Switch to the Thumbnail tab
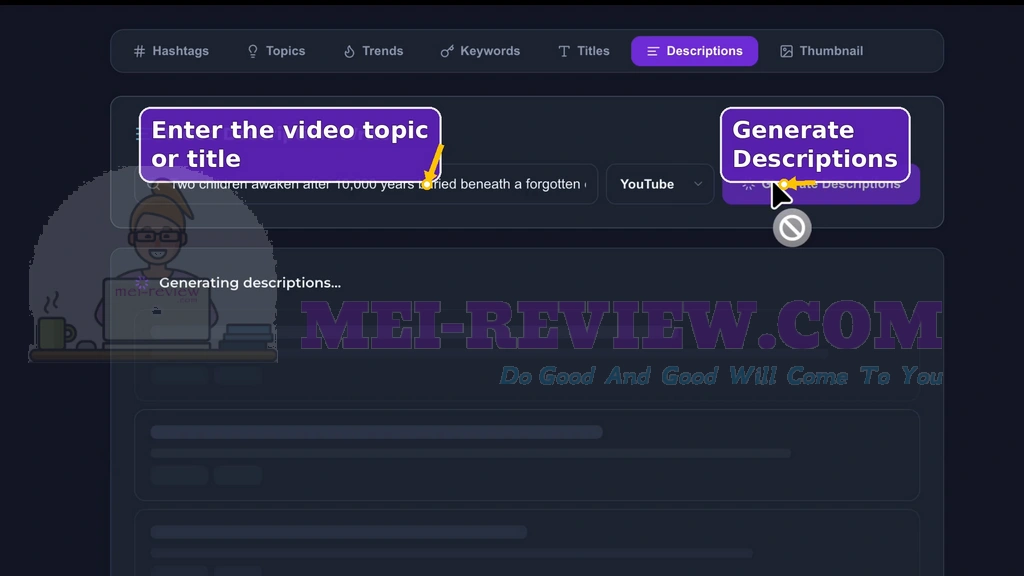The width and height of the screenshot is (1024, 576). (x=822, y=51)
